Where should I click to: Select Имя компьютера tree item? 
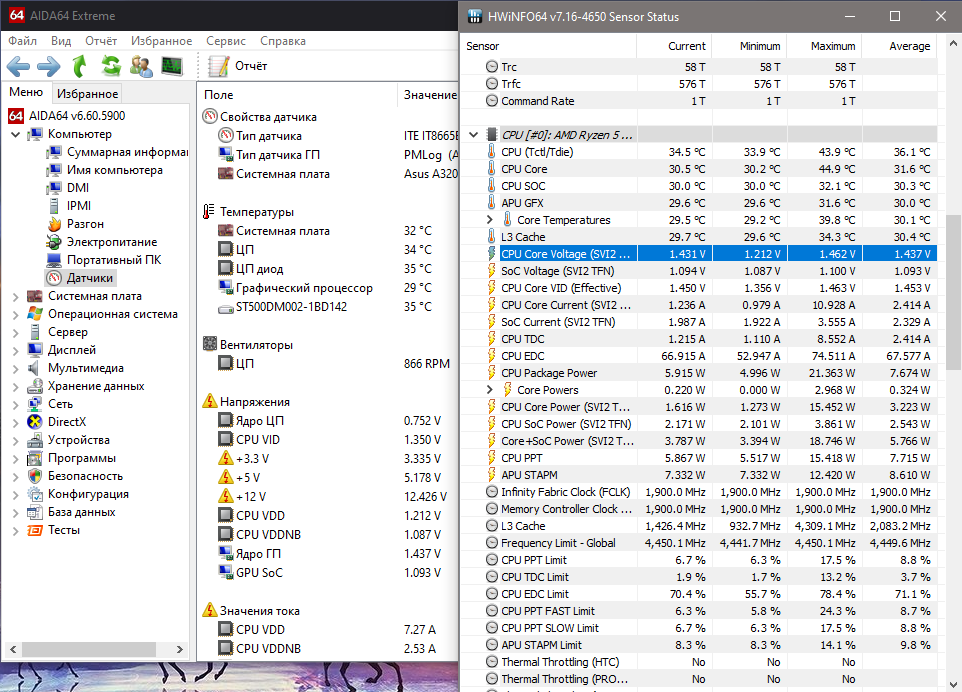105,170
